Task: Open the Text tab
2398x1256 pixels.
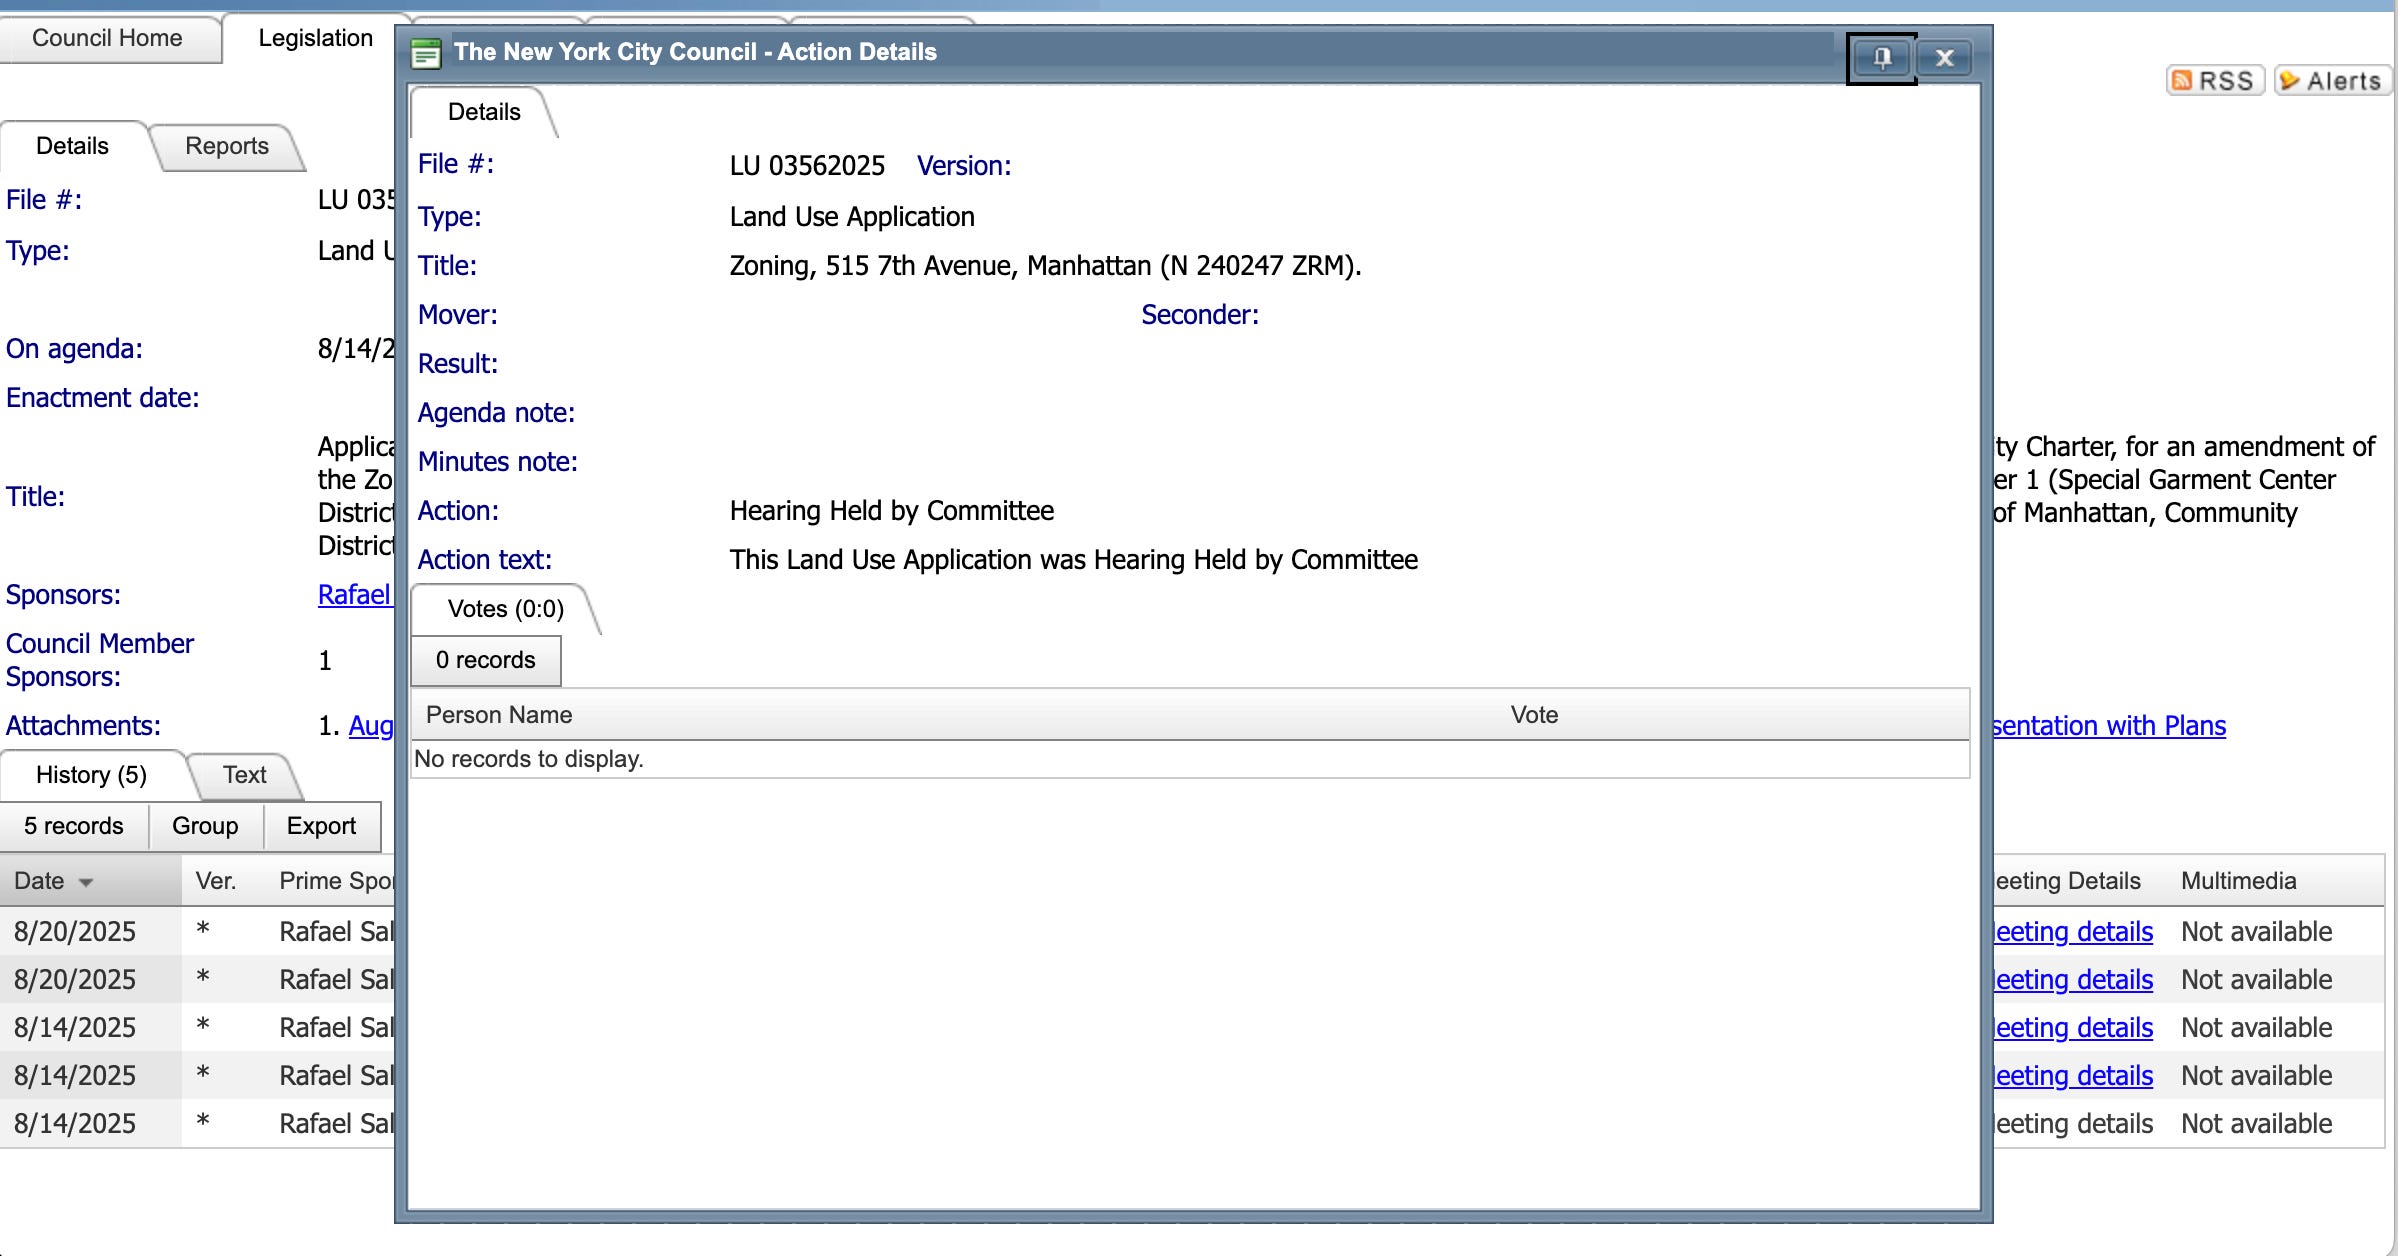Action: click(244, 775)
